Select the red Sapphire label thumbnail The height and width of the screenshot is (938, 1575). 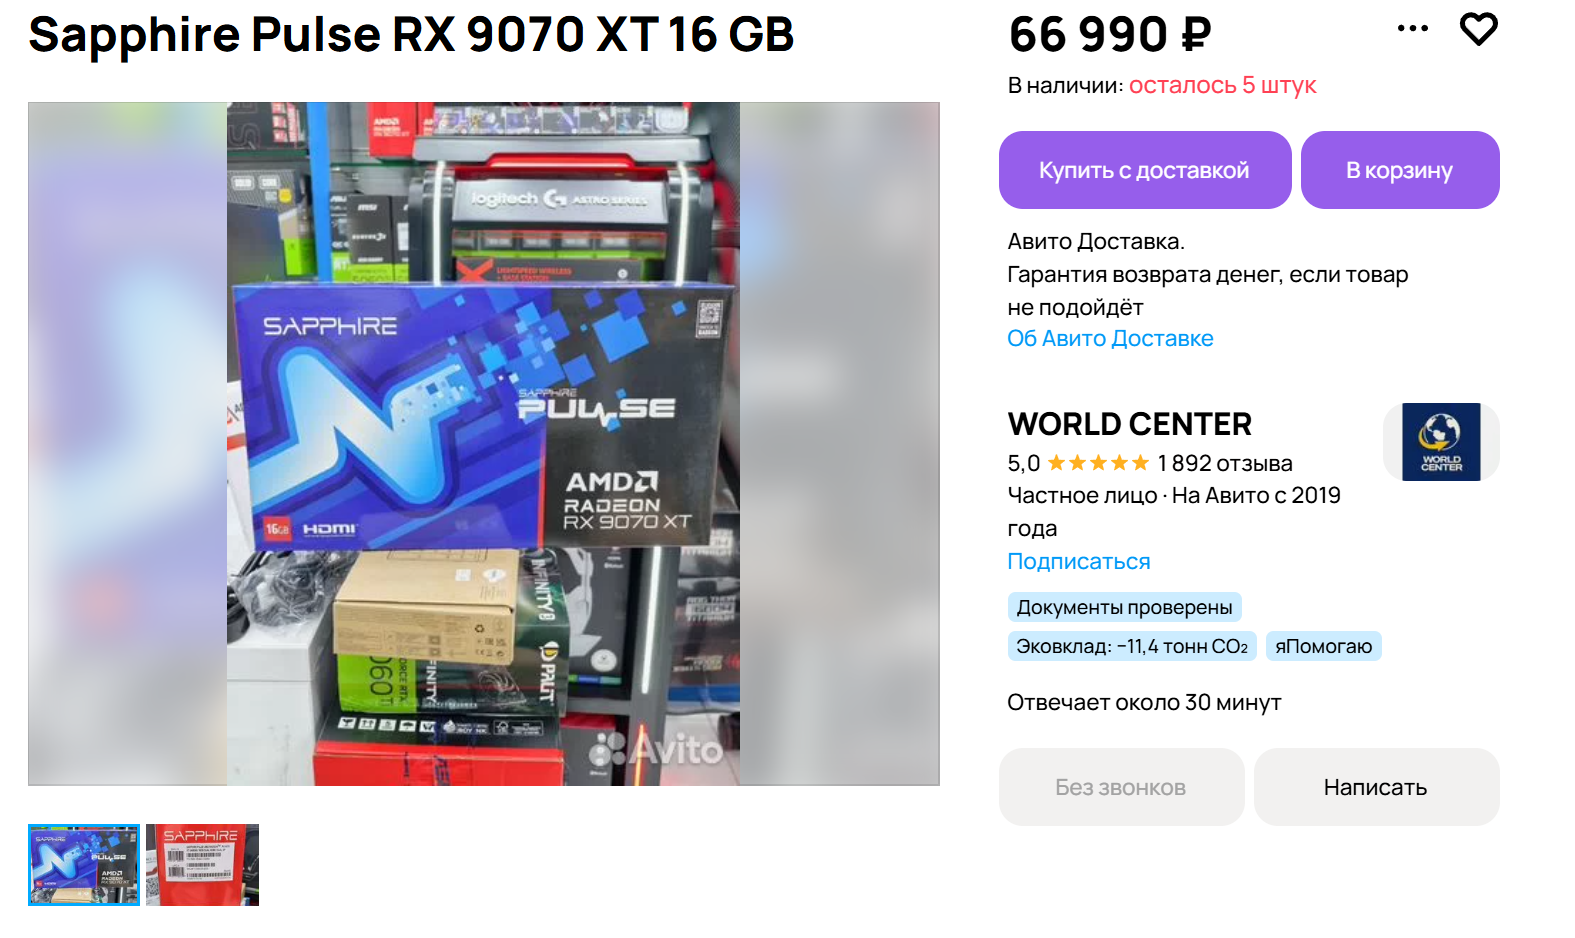202,865
